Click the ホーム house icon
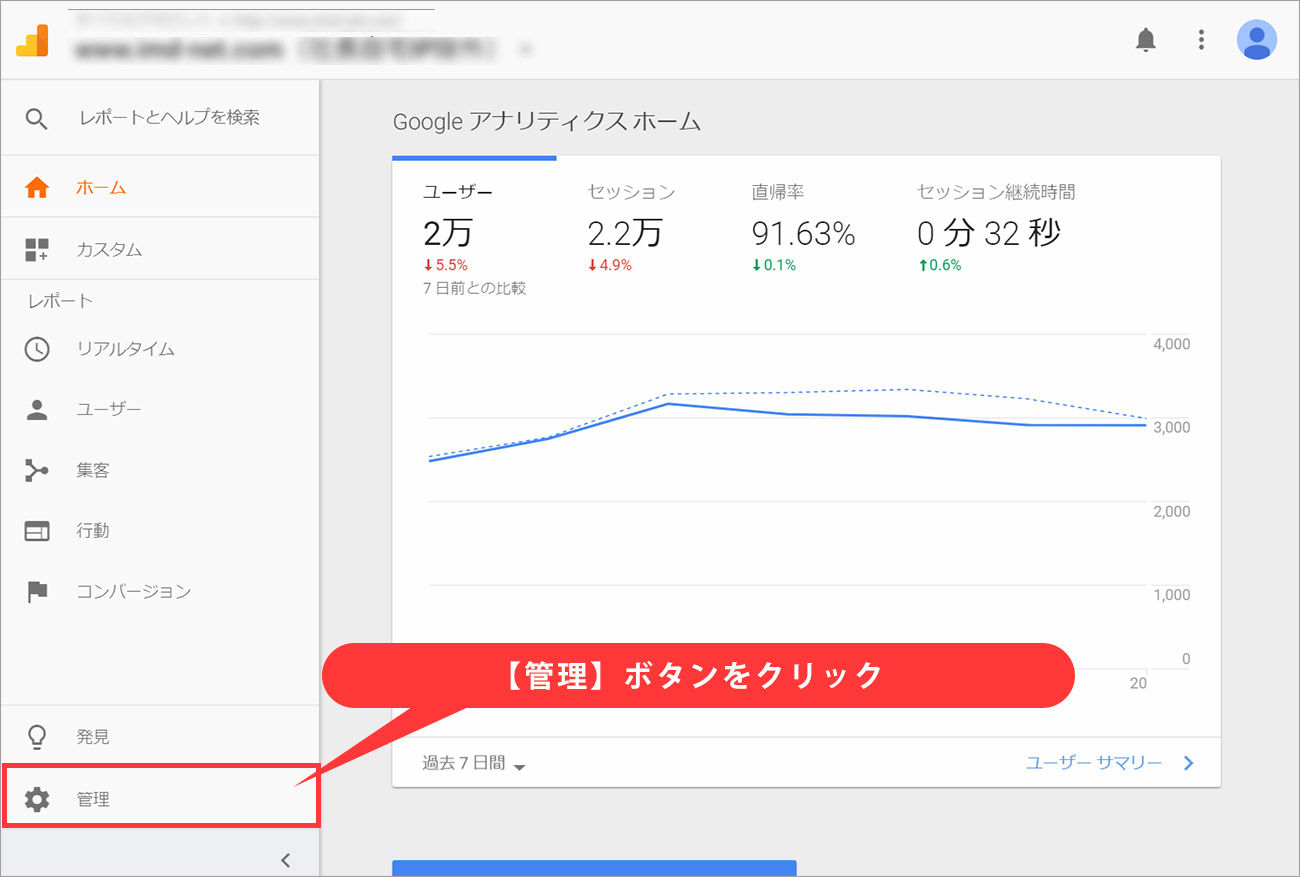Screen dimensions: 1300x877 point(37,187)
